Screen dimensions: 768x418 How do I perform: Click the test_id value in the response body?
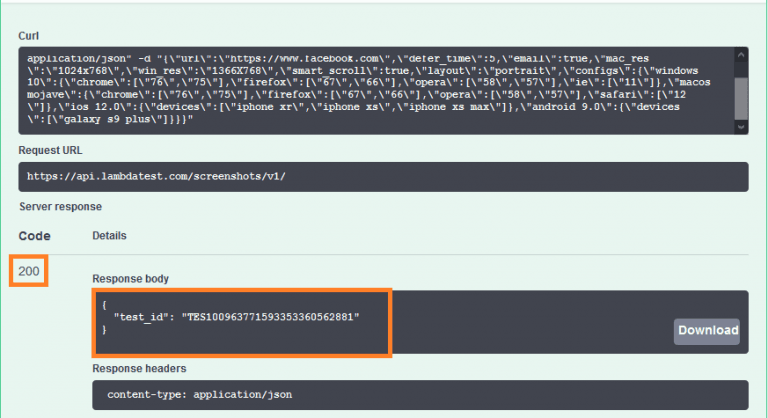click(270, 317)
